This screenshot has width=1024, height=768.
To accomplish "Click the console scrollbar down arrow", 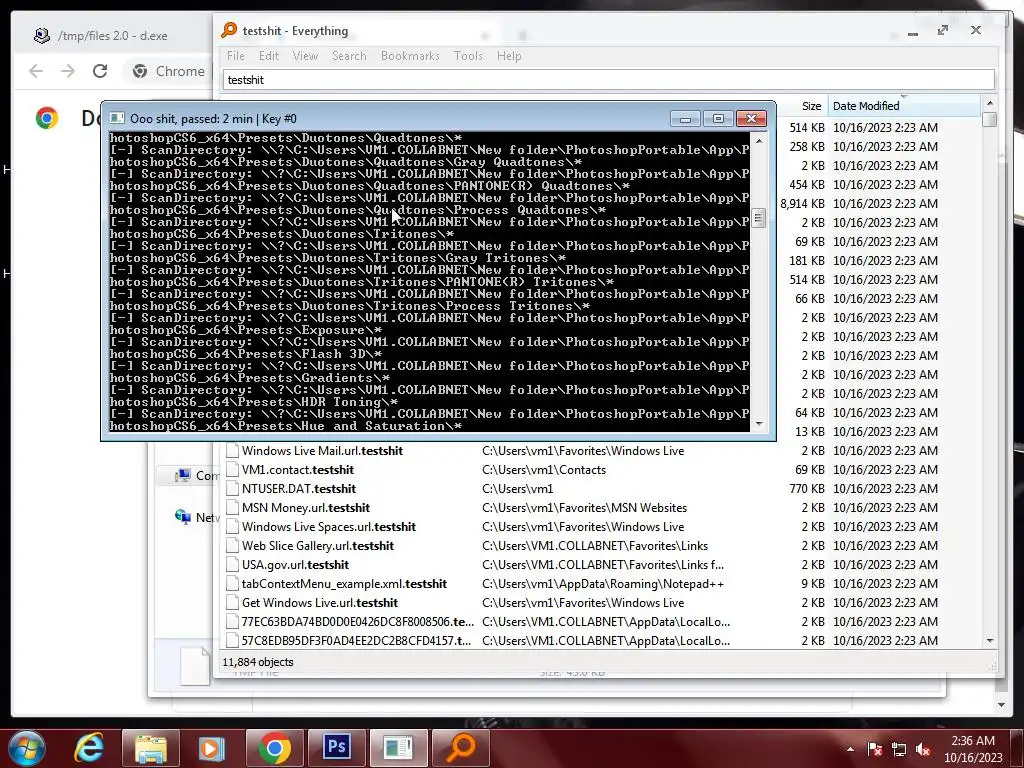I will [x=758, y=424].
